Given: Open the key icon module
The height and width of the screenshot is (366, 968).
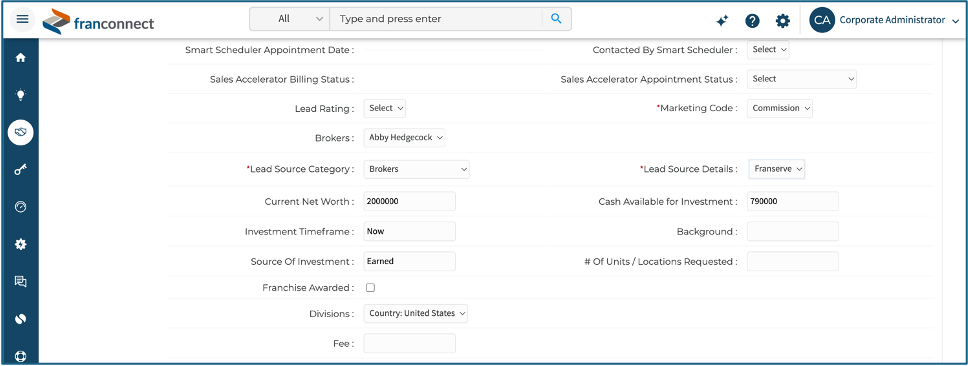Looking at the screenshot, I should click(20, 170).
